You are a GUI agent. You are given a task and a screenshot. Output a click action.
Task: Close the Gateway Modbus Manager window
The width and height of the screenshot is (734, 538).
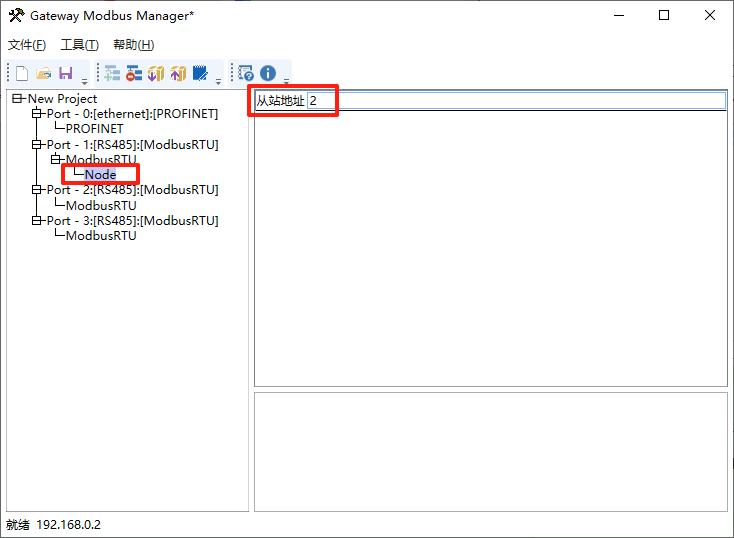(x=710, y=15)
